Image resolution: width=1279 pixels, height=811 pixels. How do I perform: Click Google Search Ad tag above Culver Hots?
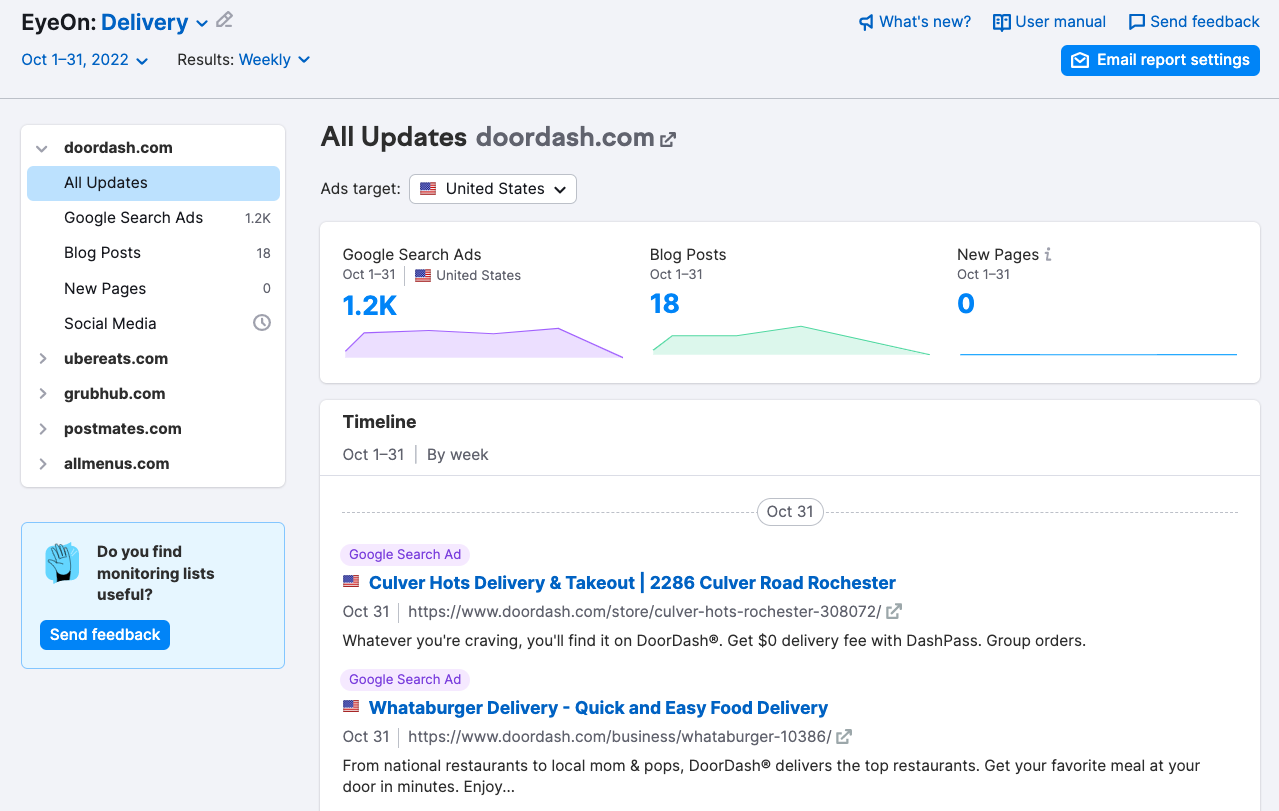pyautogui.click(x=405, y=555)
